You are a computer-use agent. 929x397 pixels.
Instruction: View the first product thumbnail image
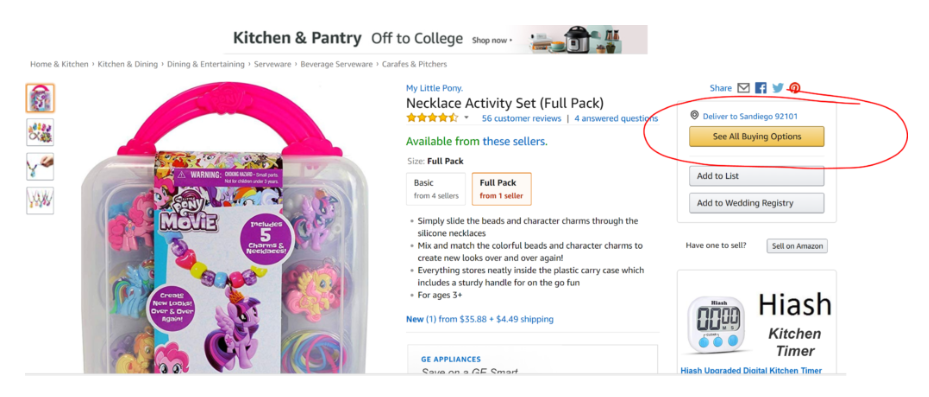point(40,98)
